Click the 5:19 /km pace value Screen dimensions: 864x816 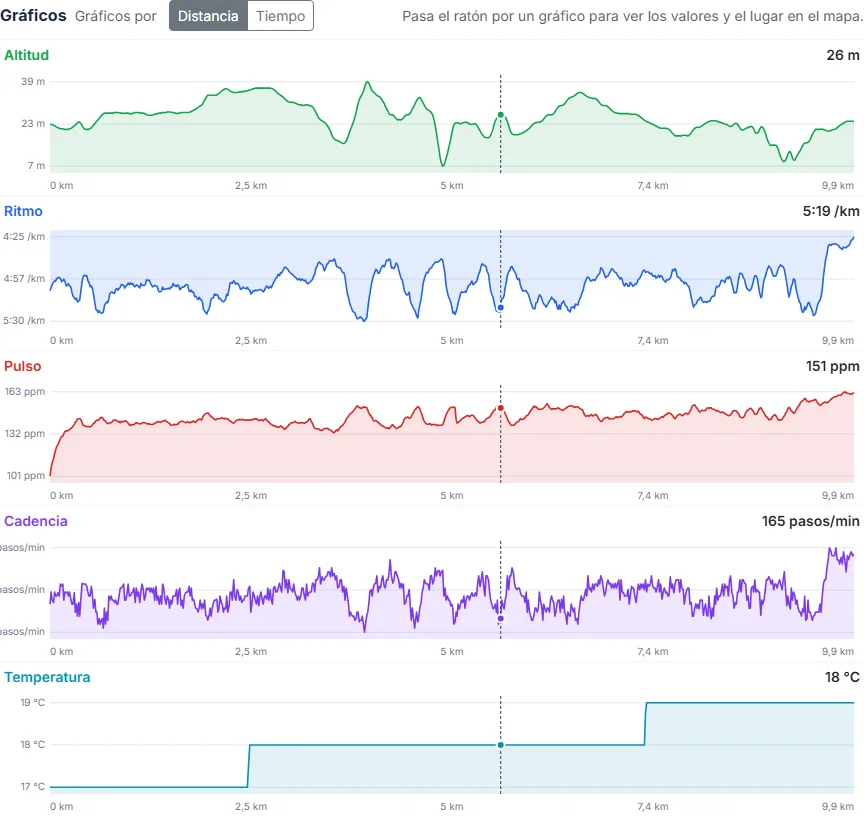[831, 211]
